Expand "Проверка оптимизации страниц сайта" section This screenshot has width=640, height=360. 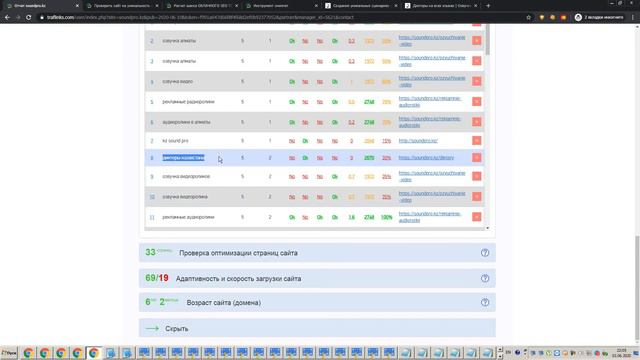click(317, 253)
